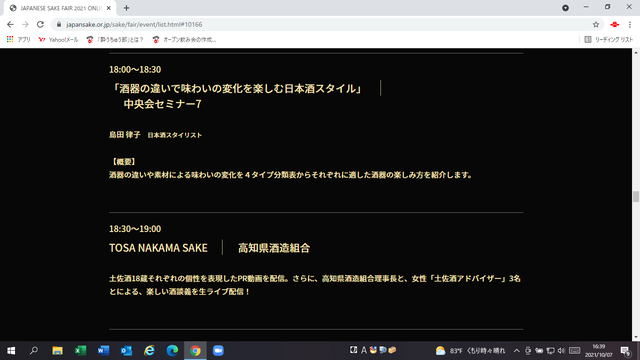The width and height of the screenshot is (640, 360).
Task: Close the JAPANESE SAKE FAIR tab
Action: coord(109,8)
